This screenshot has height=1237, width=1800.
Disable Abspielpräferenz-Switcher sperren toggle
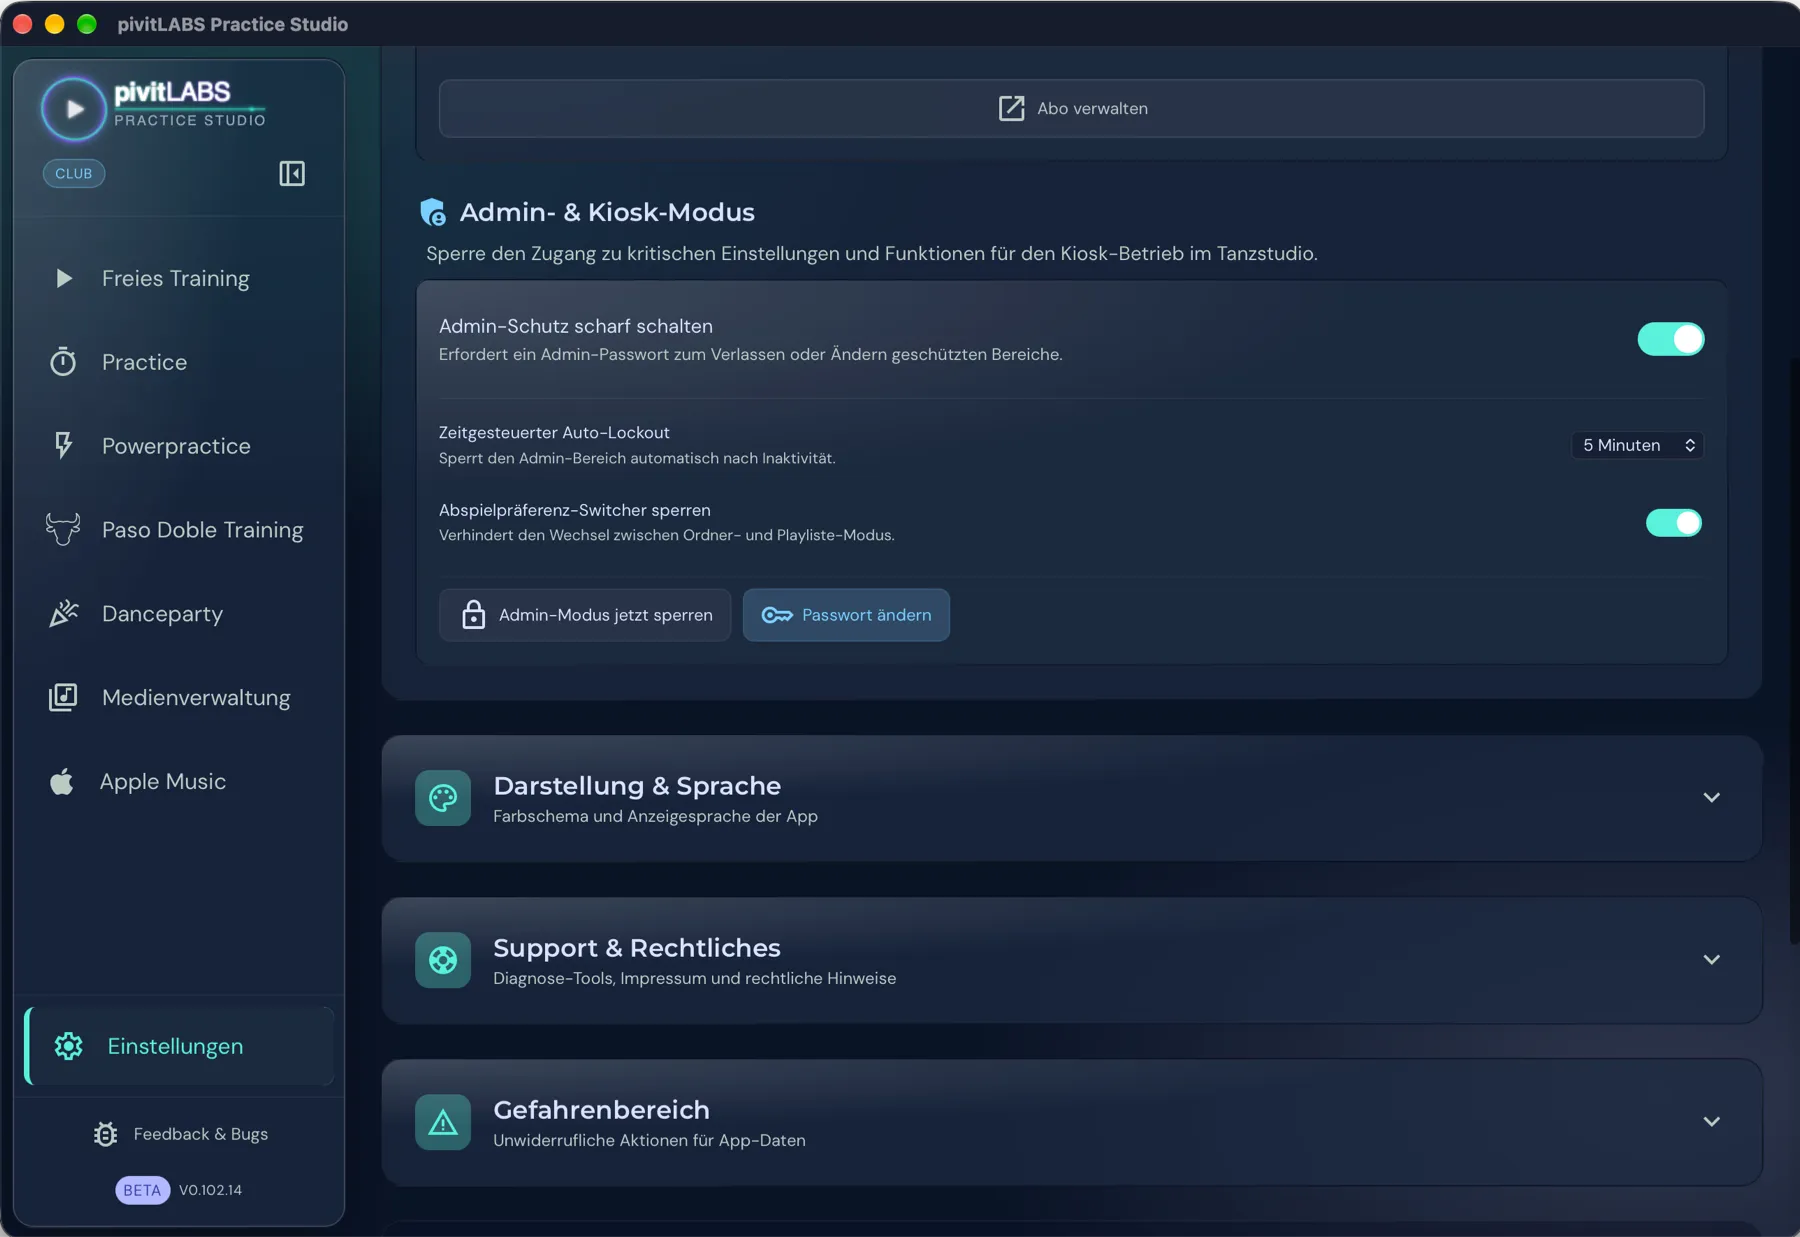pos(1674,522)
